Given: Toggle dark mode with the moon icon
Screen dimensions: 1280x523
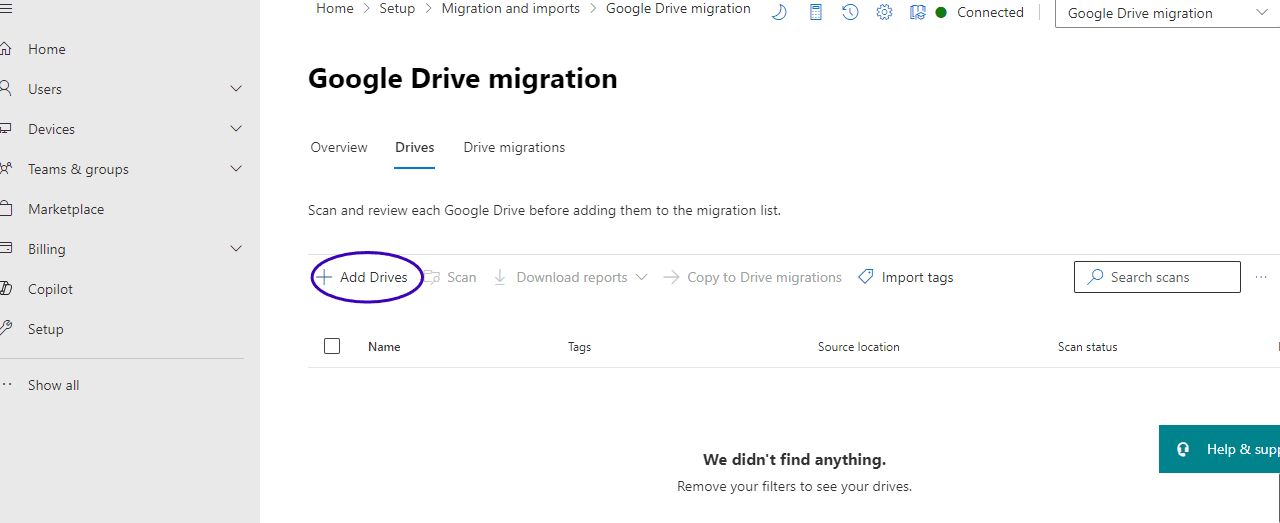Looking at the screenshot, I should pyautogui.click(x=779, y=12).
